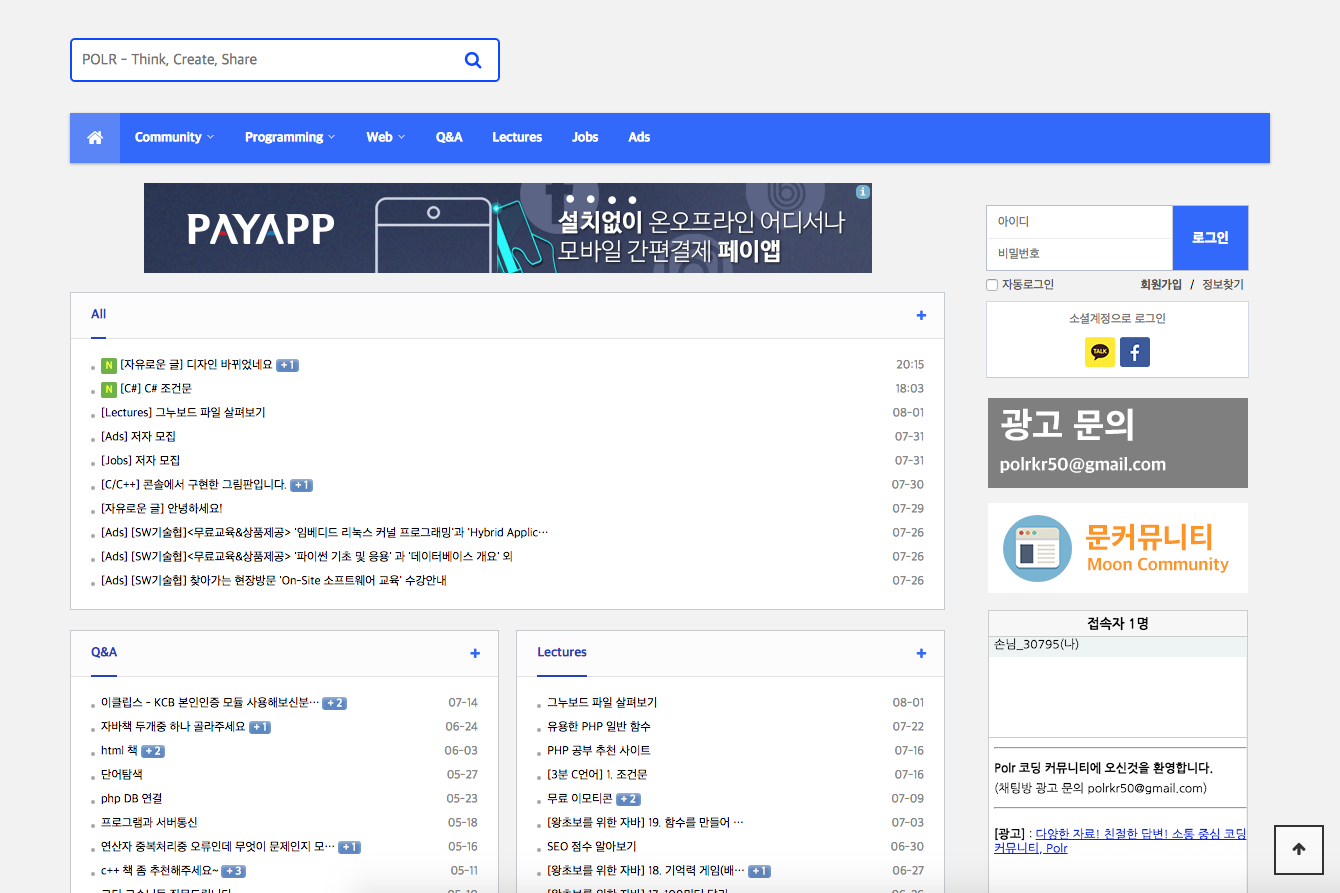Viewport: 1340px width, 893px height.
Task: Expand the Community dropdown menu
Action: click(x=174, y=138)
